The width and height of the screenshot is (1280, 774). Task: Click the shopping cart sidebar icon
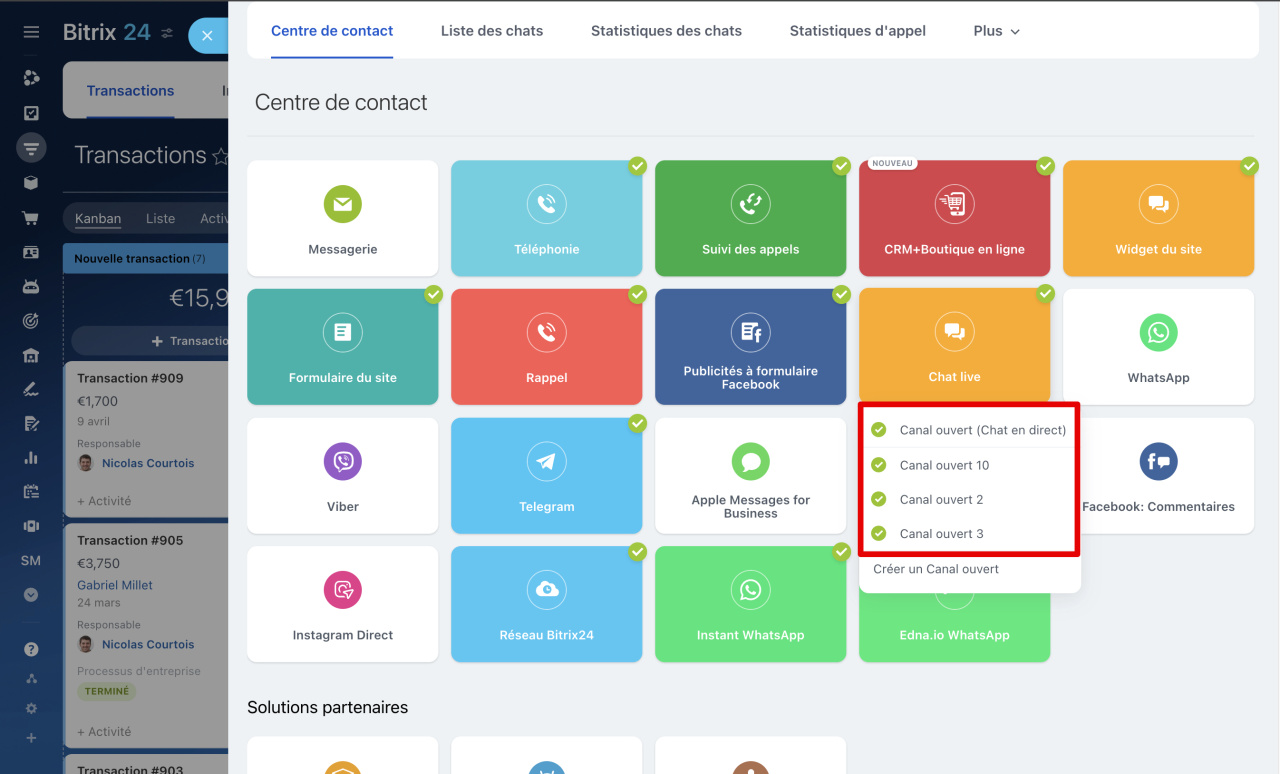[31, 218]
